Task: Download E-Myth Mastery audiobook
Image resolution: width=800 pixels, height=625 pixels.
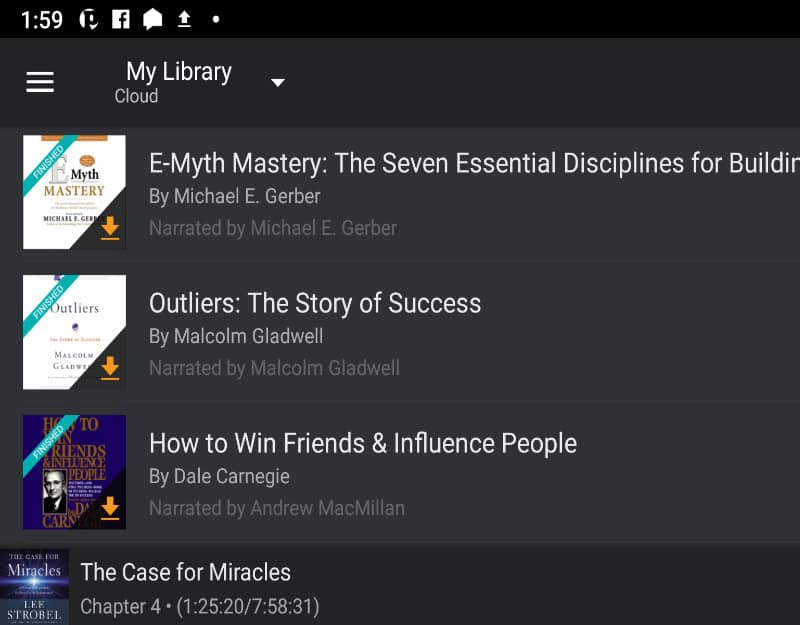Action: tap(110, 229)
